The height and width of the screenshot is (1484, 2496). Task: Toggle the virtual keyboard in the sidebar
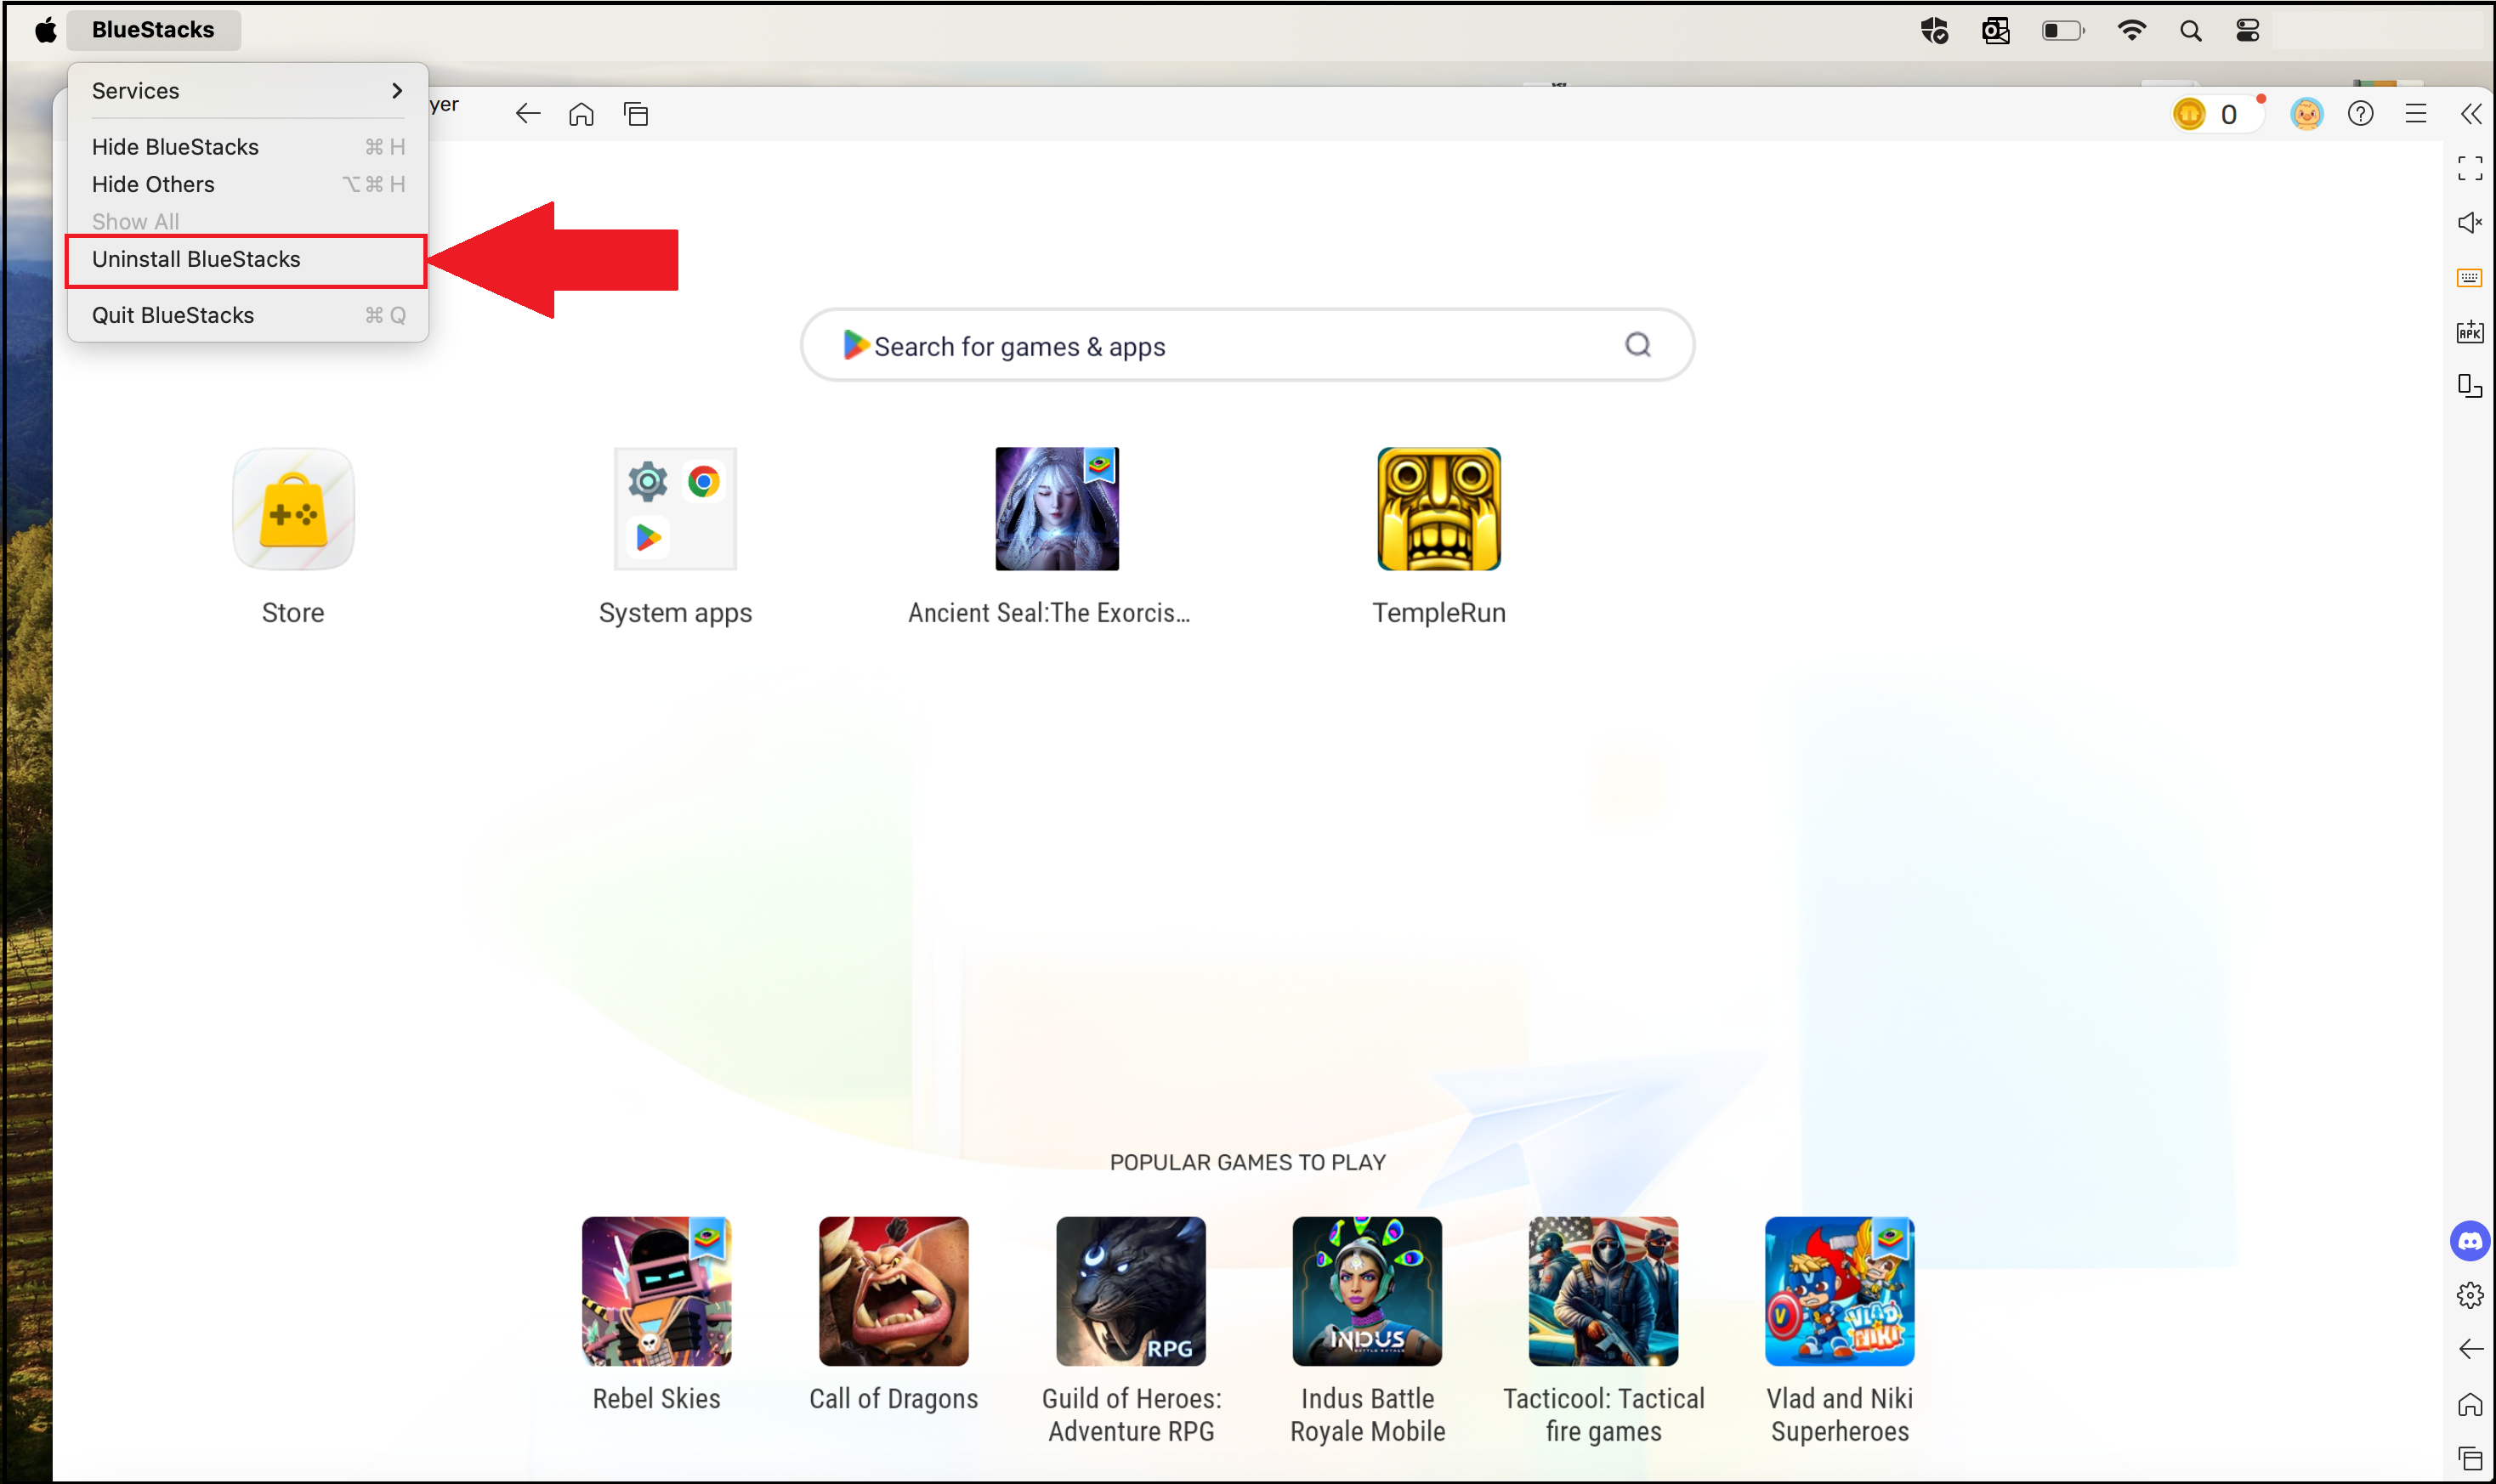pos(2469,276)
